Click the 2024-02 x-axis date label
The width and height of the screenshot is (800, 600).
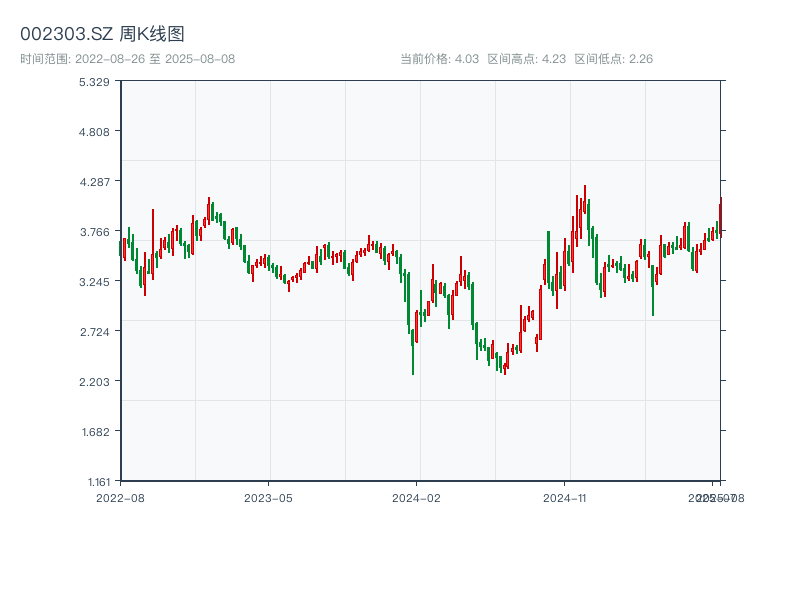[x=417, y=497]
